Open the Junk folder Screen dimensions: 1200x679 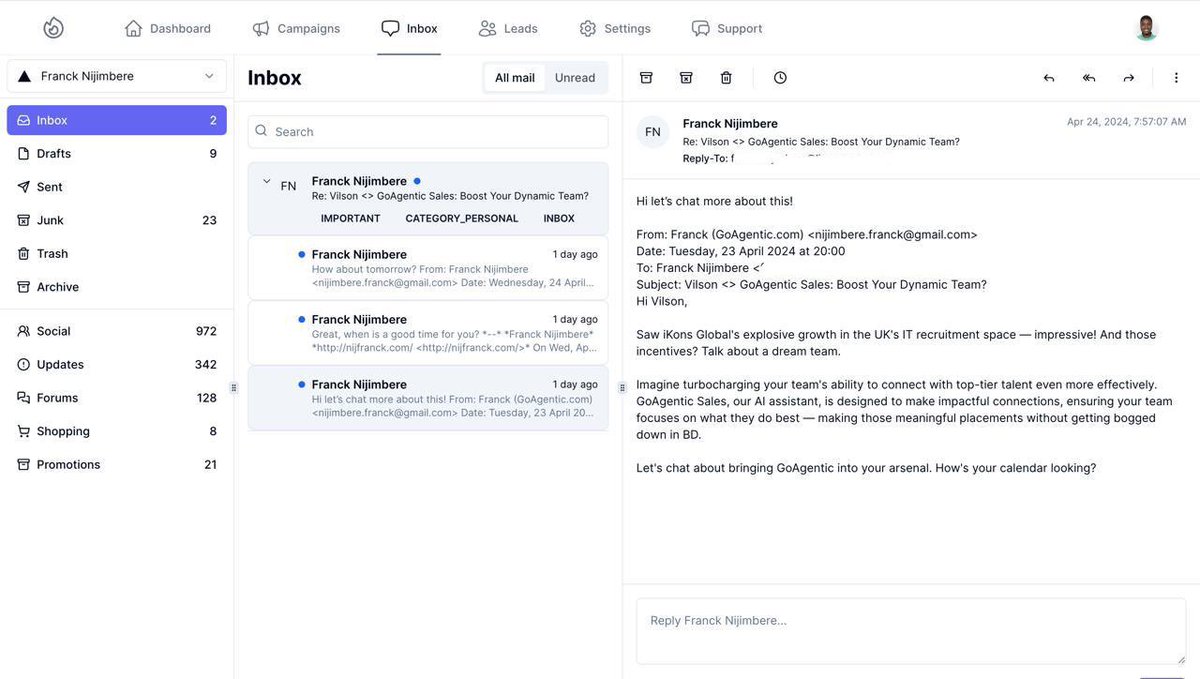49,217
